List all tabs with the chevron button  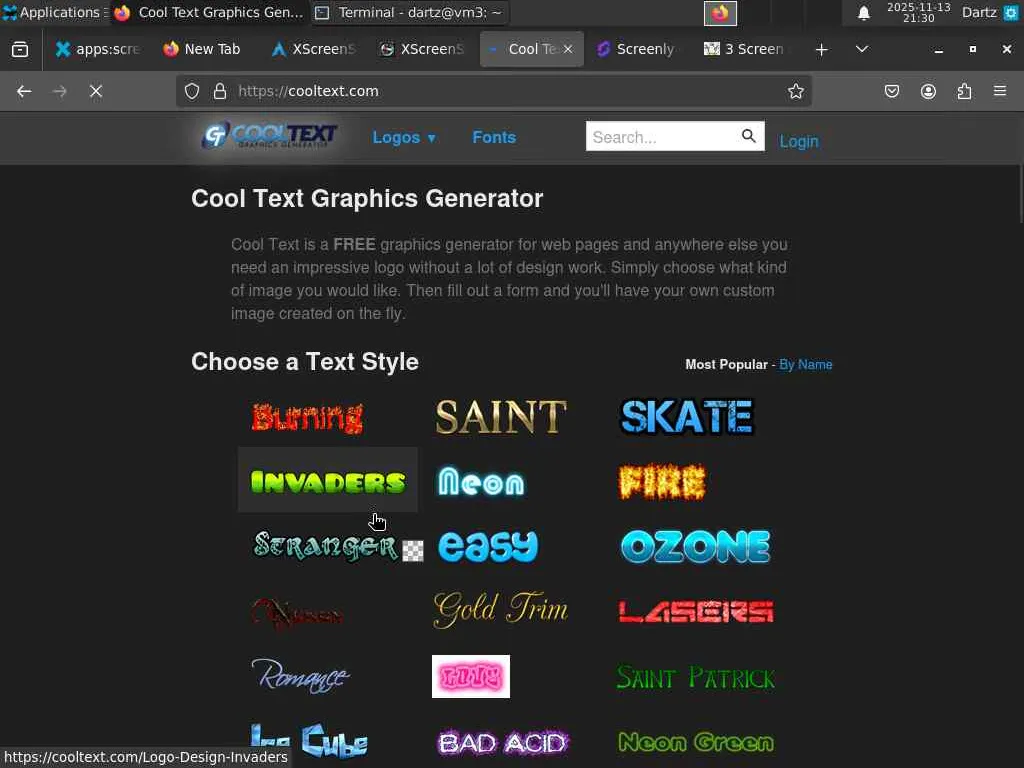tap(861, 49)
